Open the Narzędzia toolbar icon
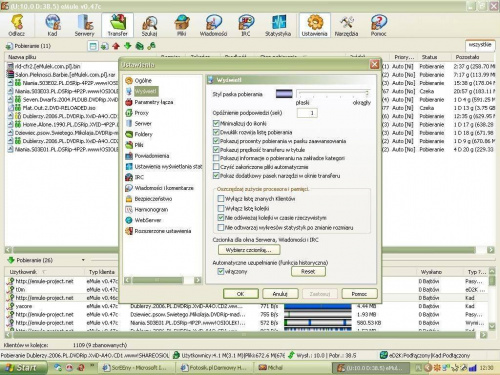Screen dimensions: 500x375 point(347,25)
